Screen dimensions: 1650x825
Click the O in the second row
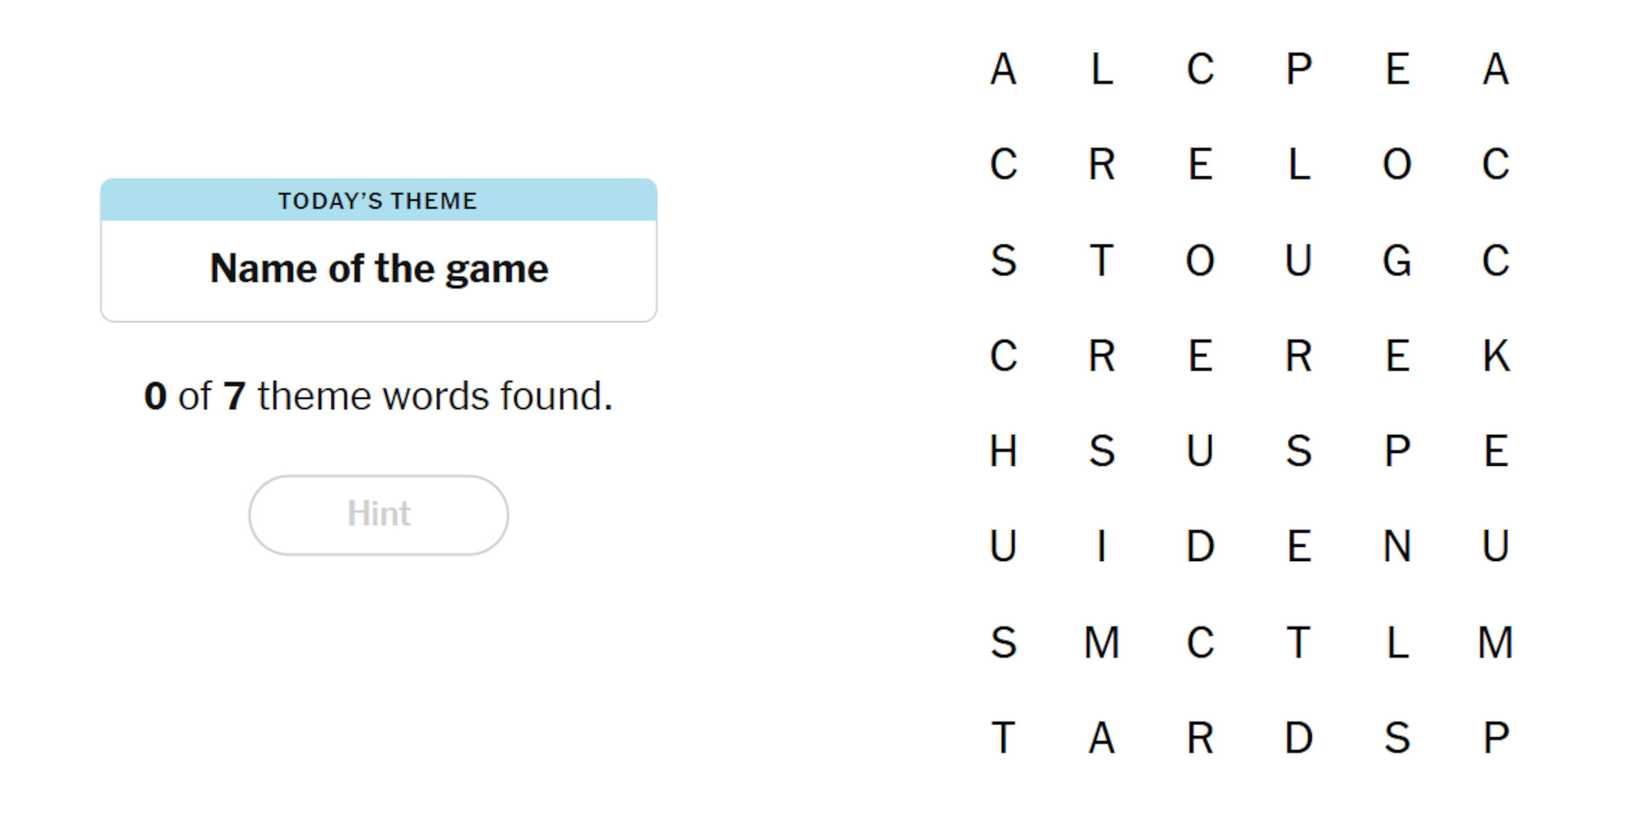tap(1397, 163)
